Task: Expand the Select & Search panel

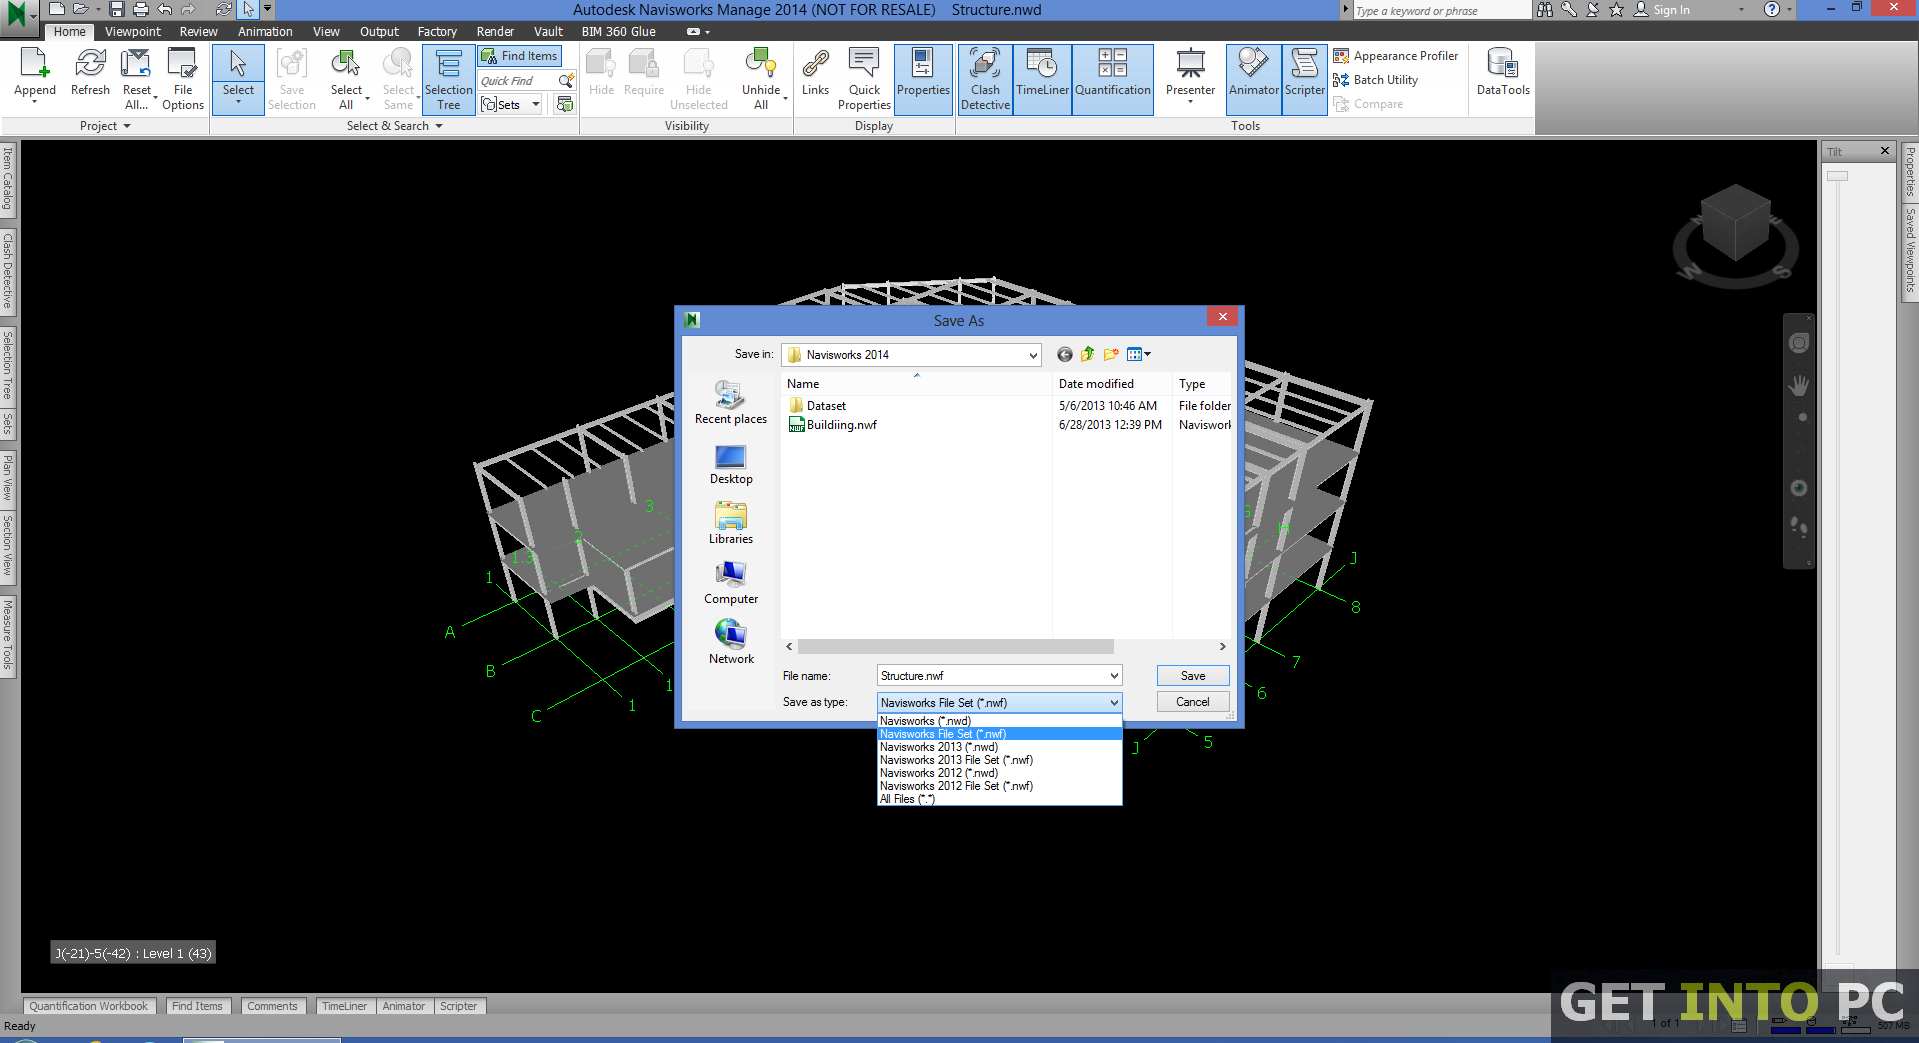Action: (x=438, y=126)
